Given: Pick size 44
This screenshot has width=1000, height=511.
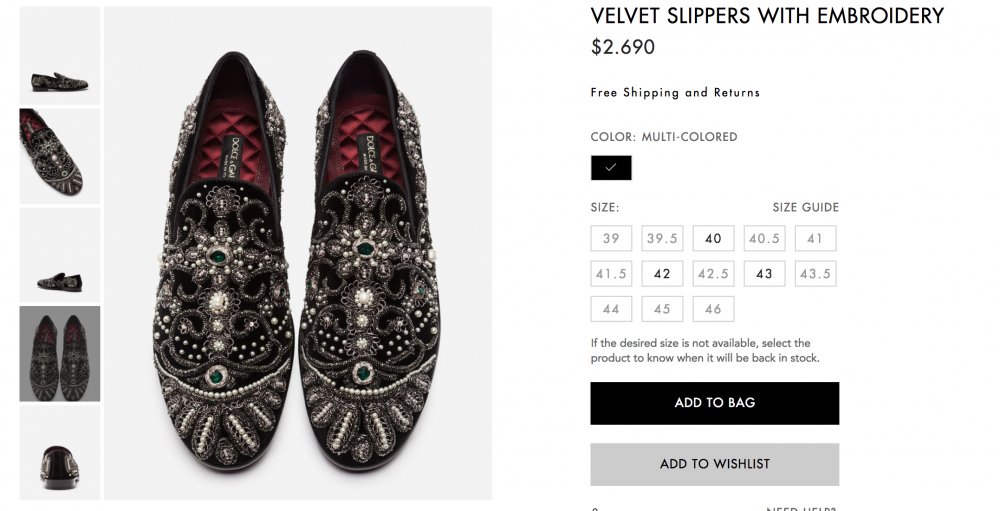Looking at the screenshot, I should point(611,309).
